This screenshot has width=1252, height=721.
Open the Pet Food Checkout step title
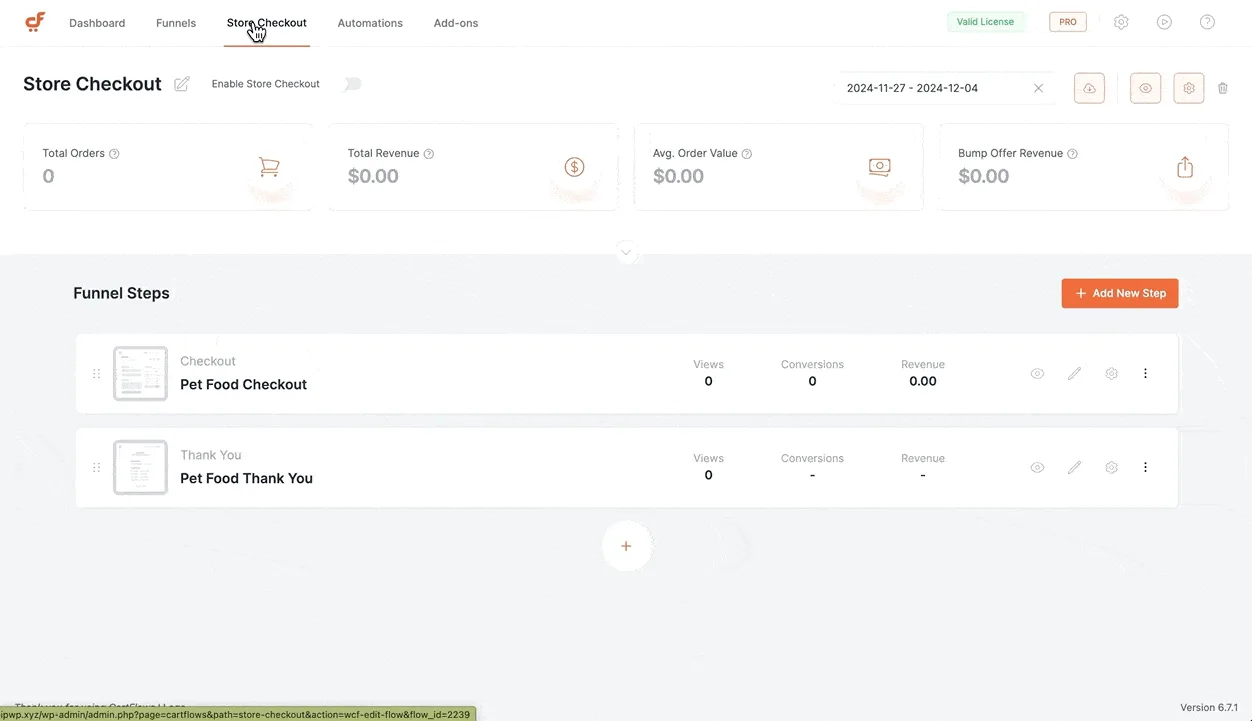(x=243, y=384)
